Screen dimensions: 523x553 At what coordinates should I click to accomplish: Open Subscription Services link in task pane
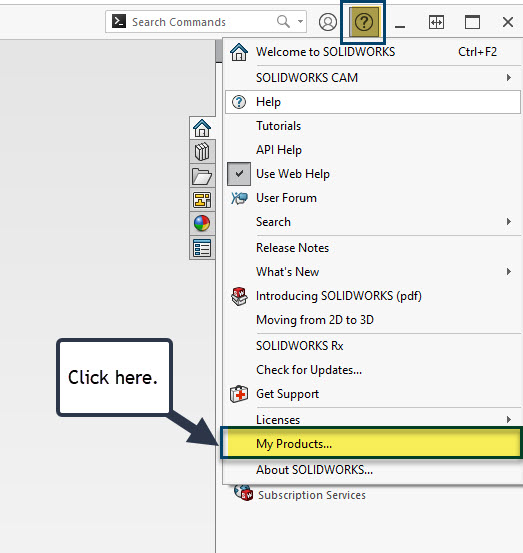pyautogui.click(x=312, y=495)
